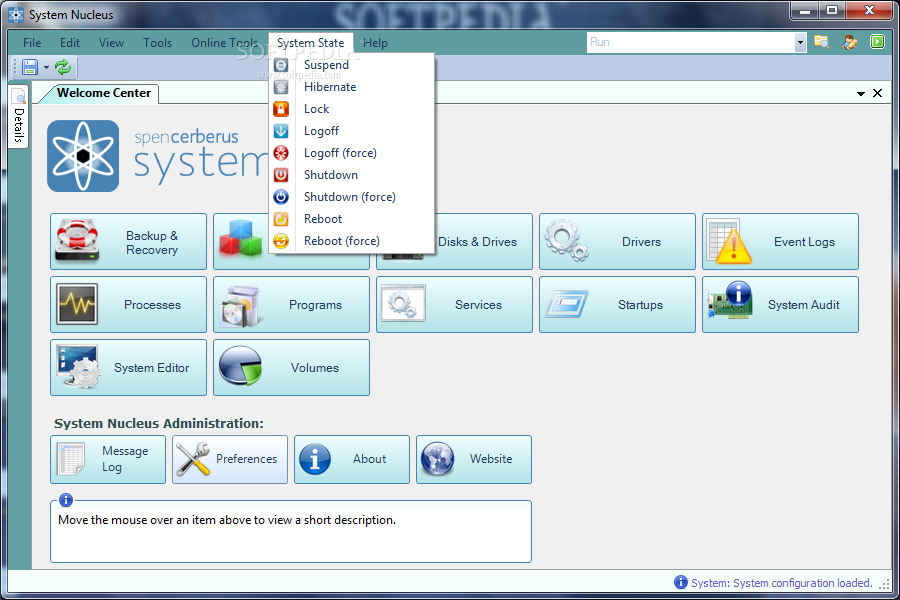Click the System Nucleus title bar icon
The width and height of the screenshot is (900, 600).
tap(16, 15)
